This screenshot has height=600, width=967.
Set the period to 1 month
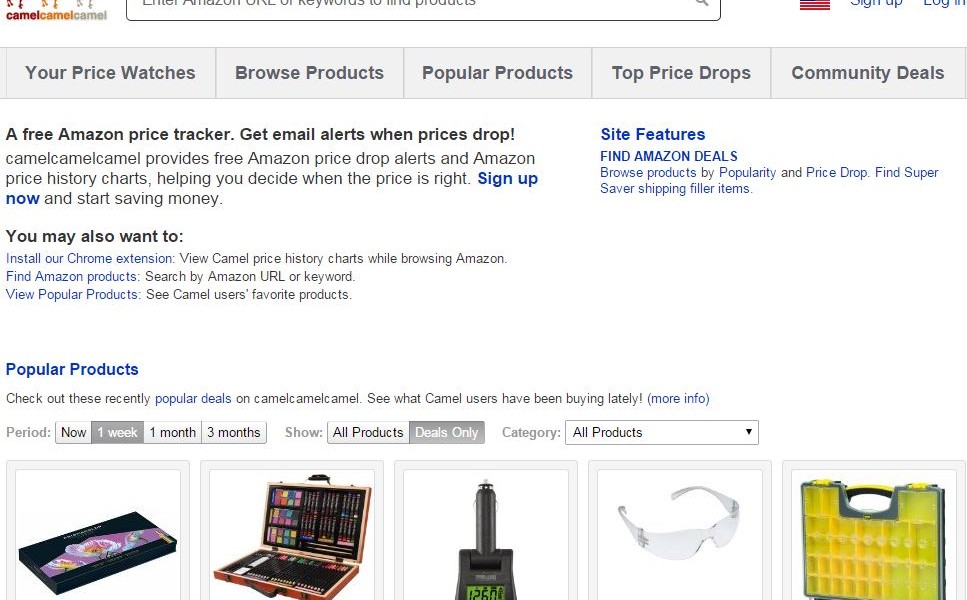(x=172, y=433)
